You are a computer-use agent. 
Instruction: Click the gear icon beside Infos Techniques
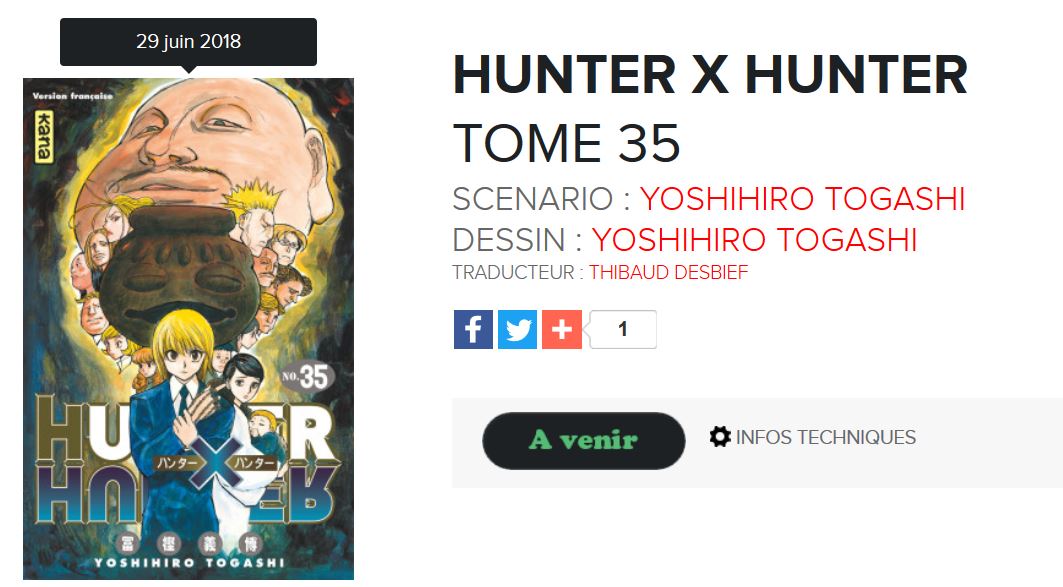pos(720,437)
